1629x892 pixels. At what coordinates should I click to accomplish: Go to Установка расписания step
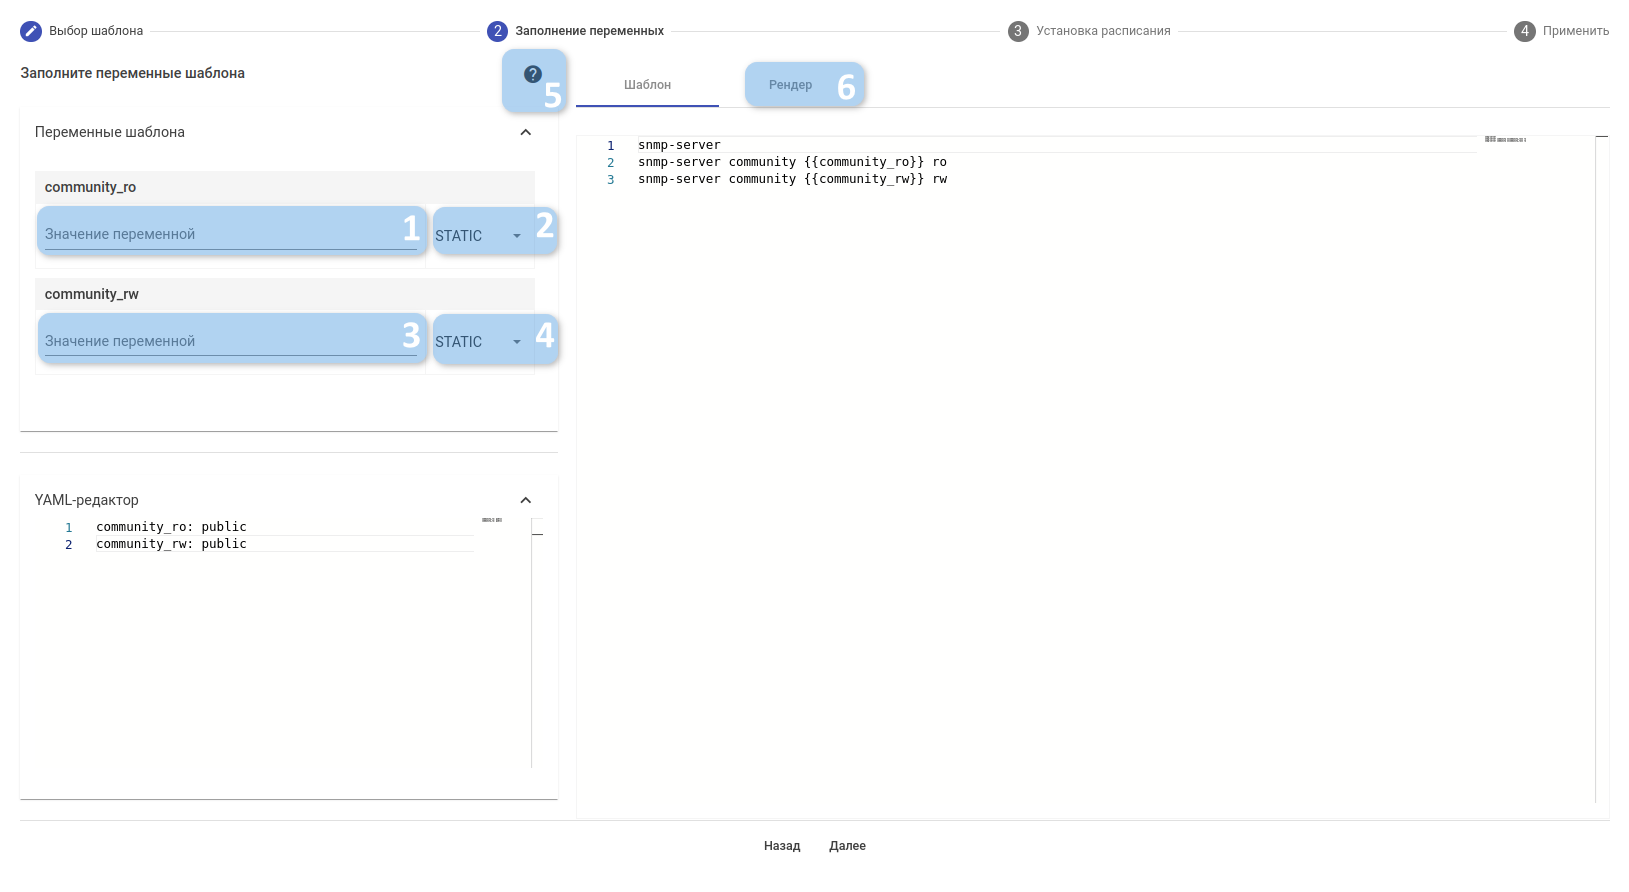[1103, 31]
